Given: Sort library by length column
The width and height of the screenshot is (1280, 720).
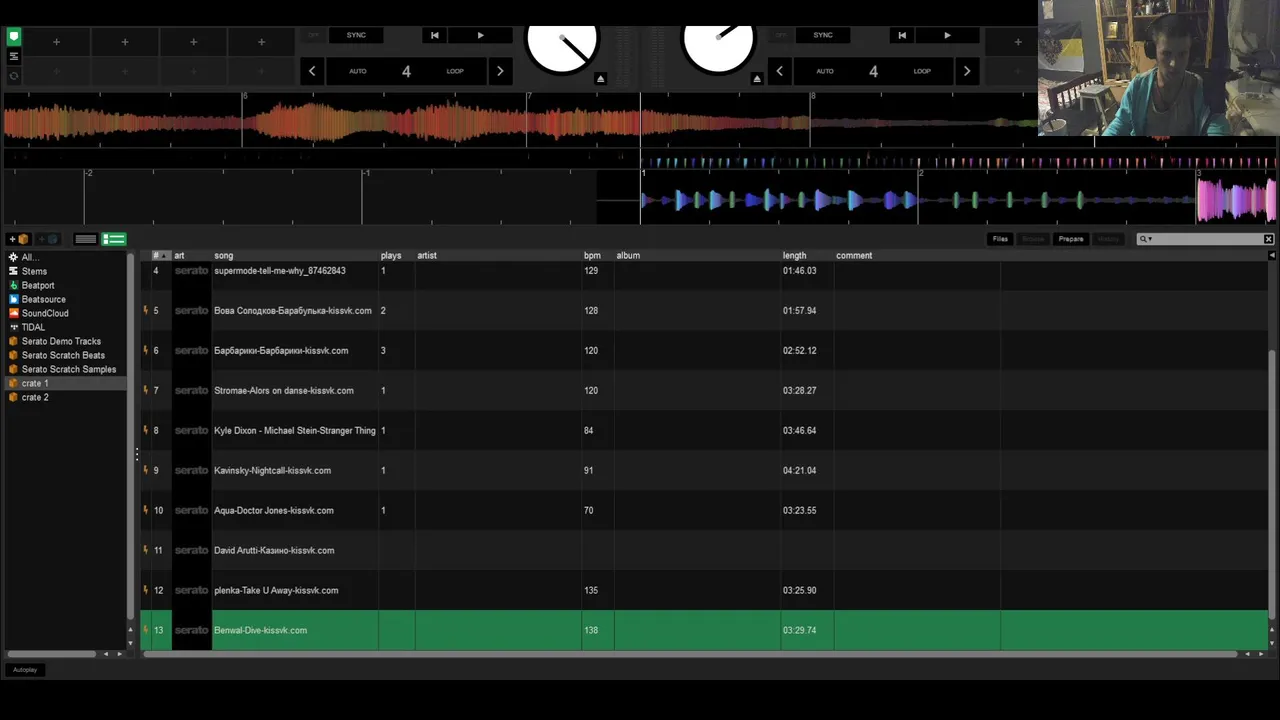Looking at the screenshot, I should 794,255.
